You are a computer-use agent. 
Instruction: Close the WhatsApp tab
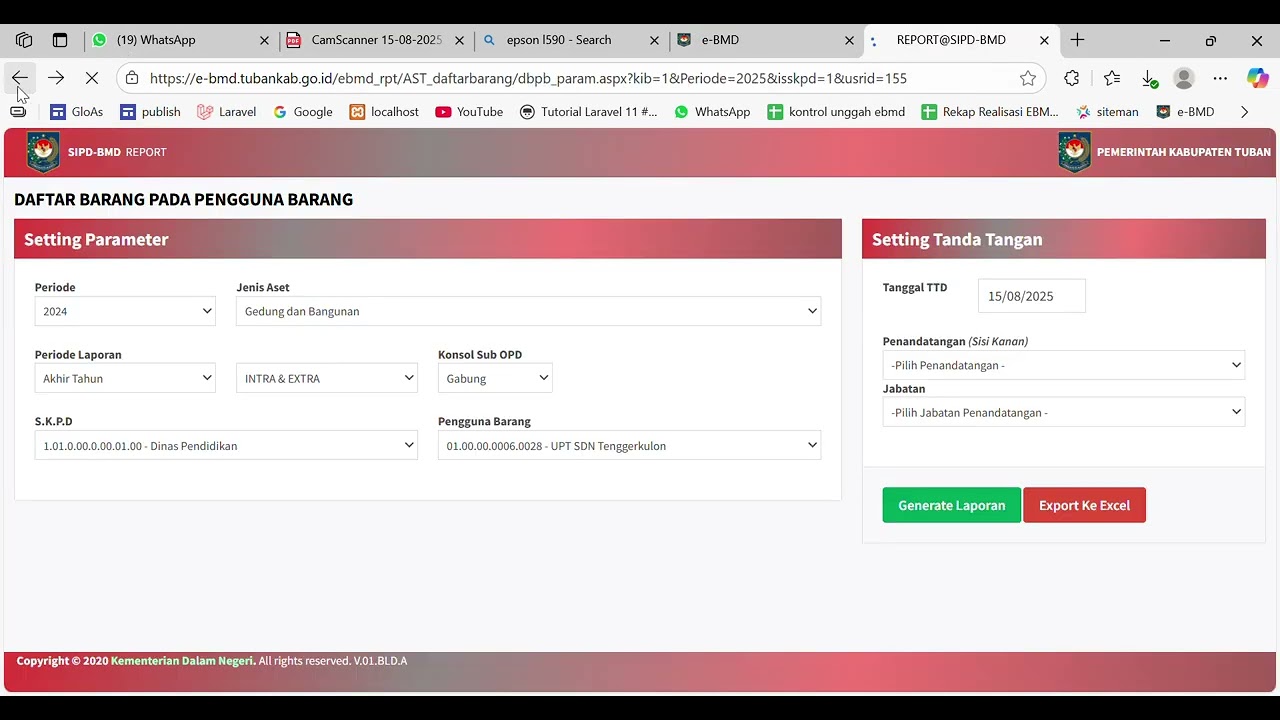click(264, 40)
